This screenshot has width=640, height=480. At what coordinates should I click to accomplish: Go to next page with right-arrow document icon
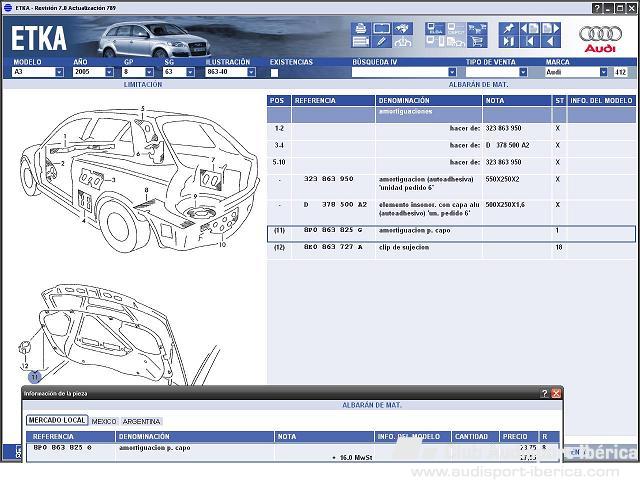click(551, 29)
